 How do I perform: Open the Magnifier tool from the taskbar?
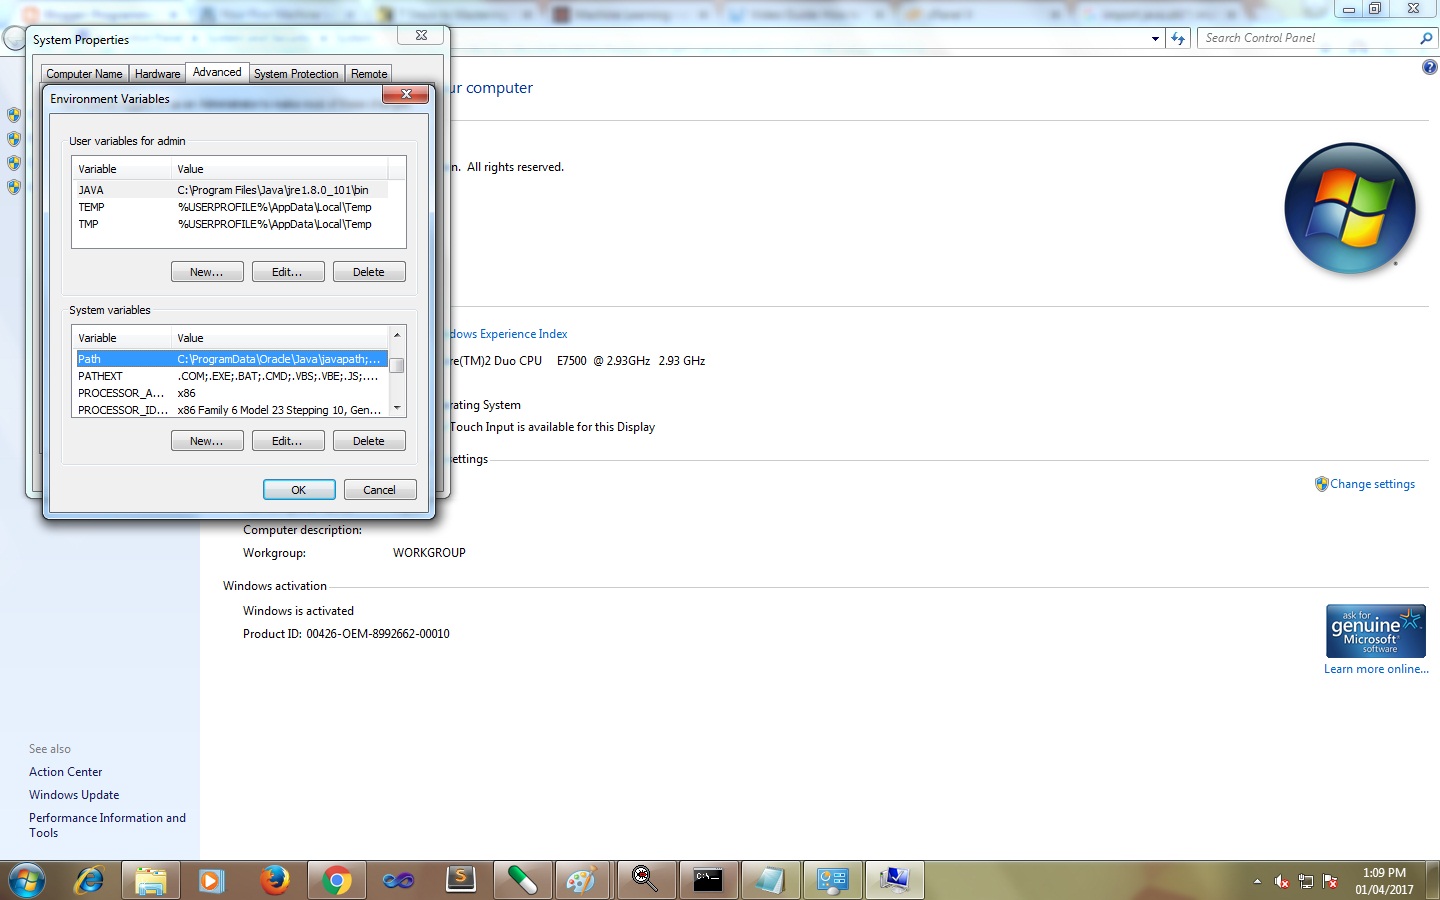646,880
